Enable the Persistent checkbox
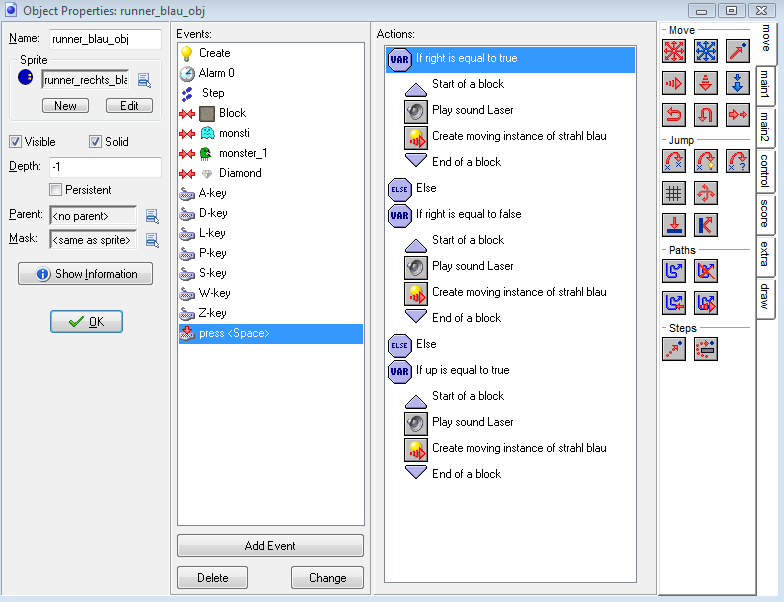This screenshot has height=602, width=784. [x=56, y=190]
